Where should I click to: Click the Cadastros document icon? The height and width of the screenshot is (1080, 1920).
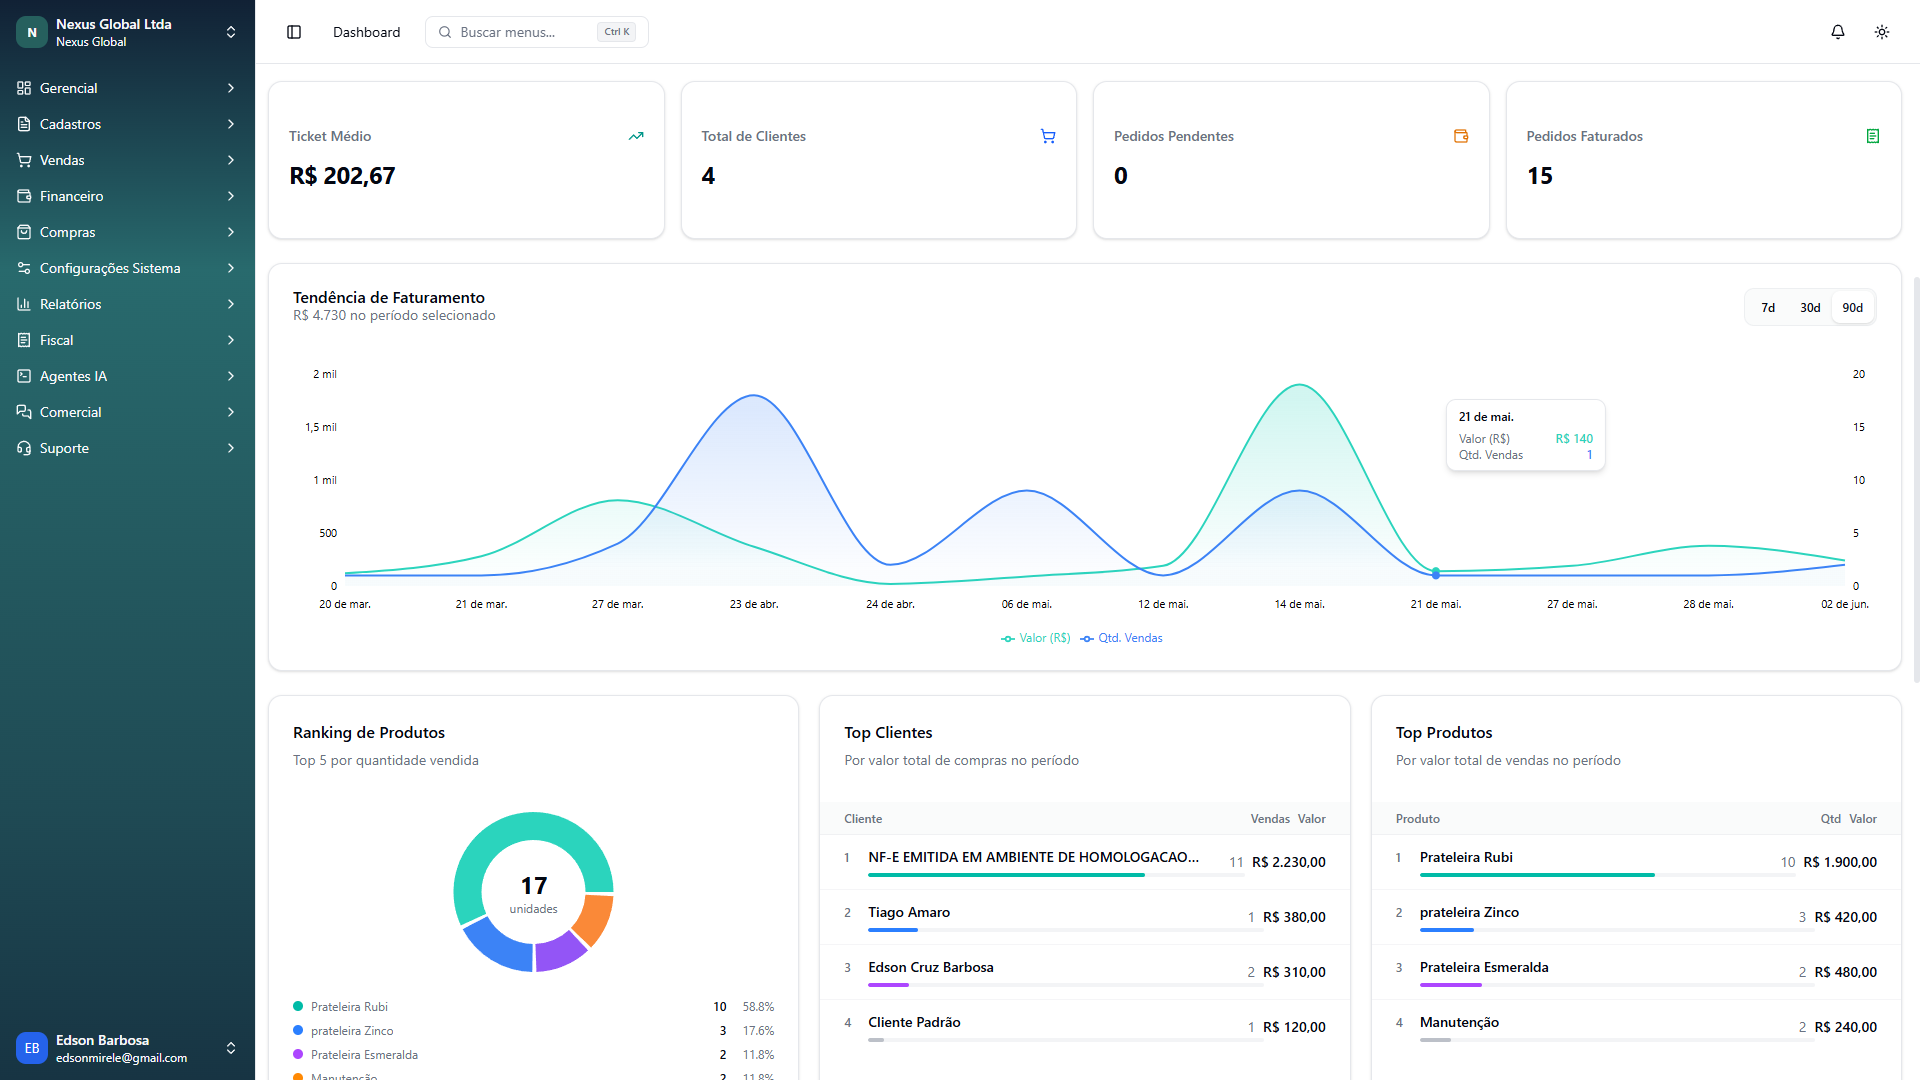coord(24,124)
